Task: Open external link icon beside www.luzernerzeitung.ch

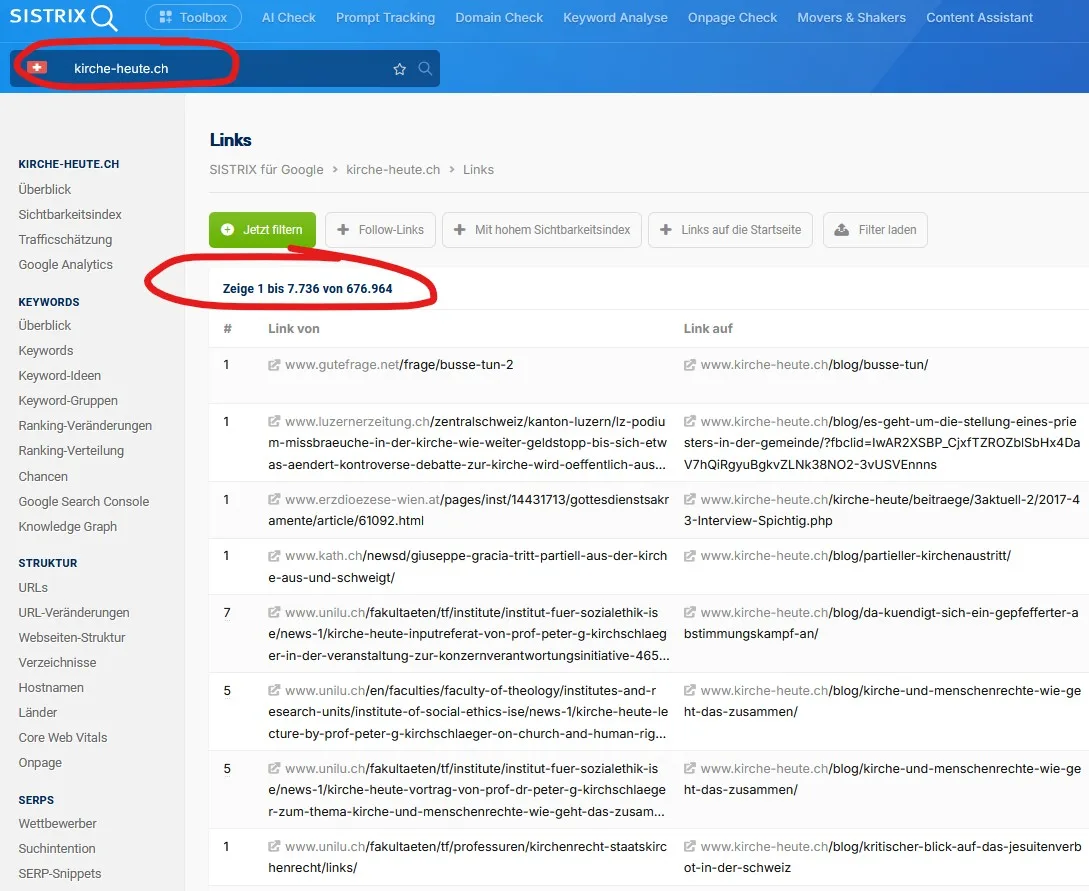Action: coord(274,422)
